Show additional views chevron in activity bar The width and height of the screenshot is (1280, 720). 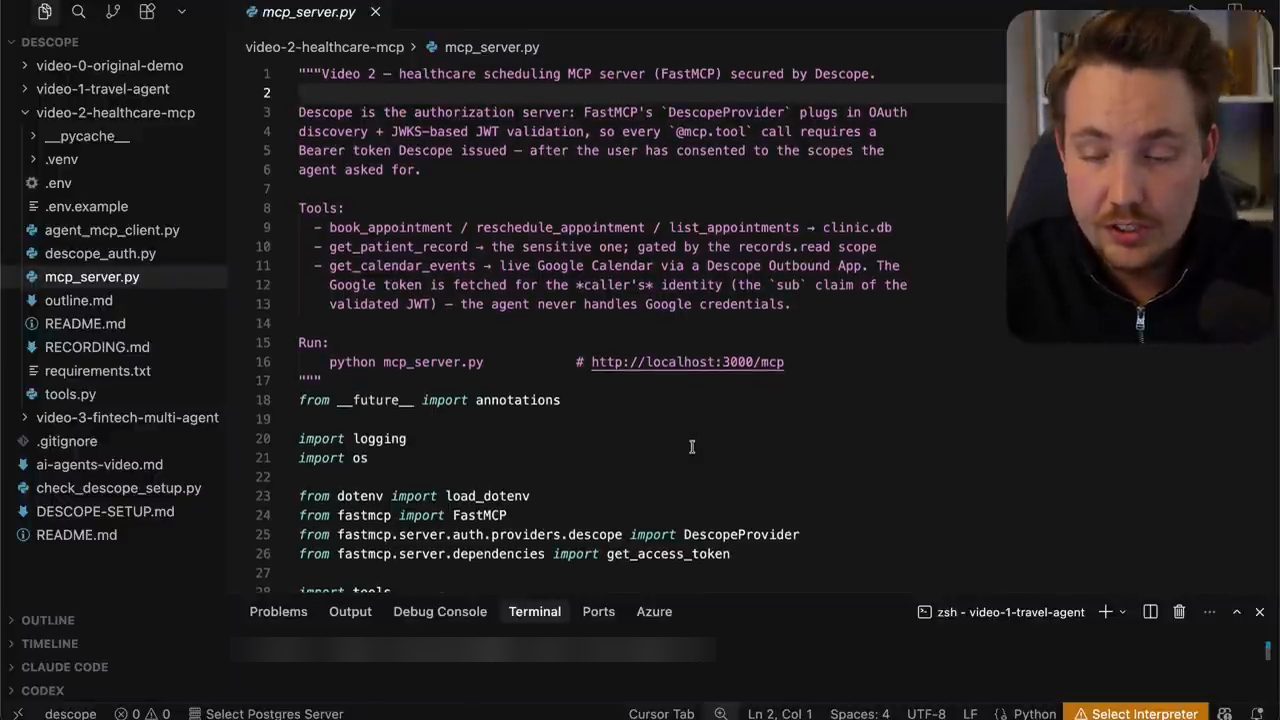[181, 12]
